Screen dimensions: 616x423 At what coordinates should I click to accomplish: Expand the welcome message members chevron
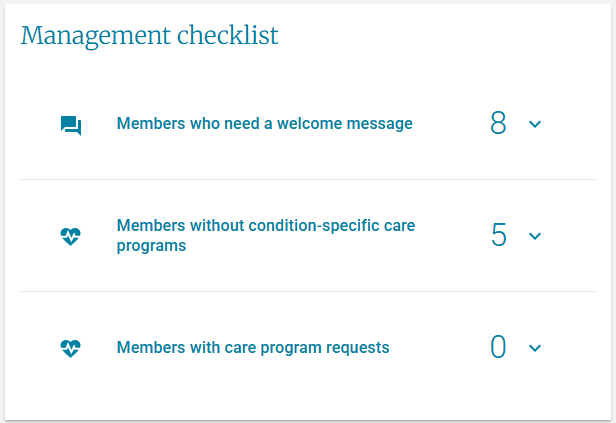(x=534, y=124)
